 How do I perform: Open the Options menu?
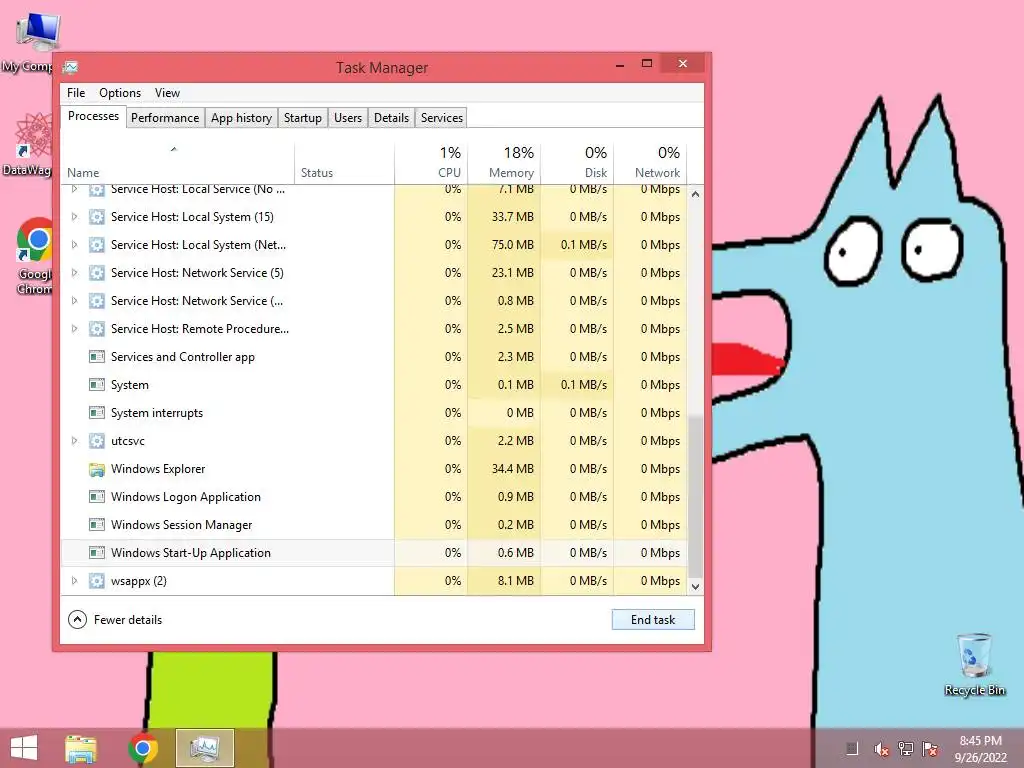point(120,93)
